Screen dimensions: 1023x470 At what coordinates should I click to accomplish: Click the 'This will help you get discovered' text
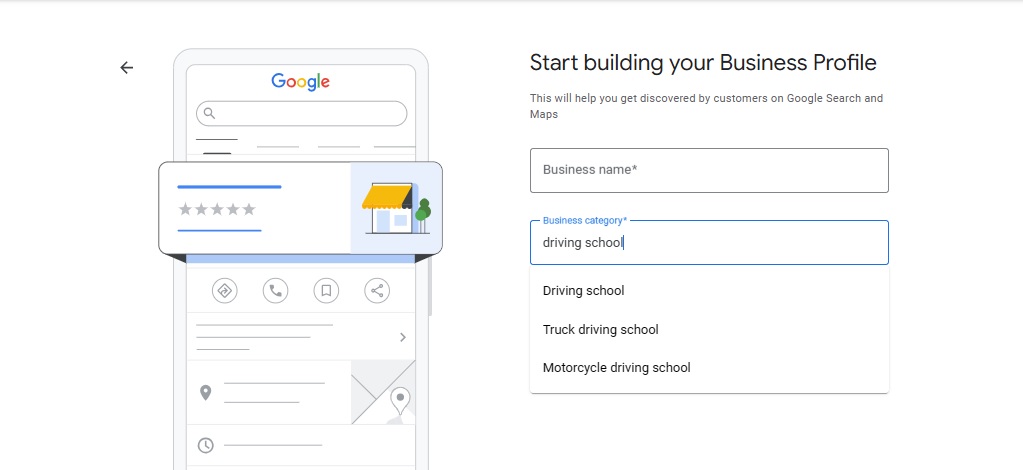(x=707, y=106)
